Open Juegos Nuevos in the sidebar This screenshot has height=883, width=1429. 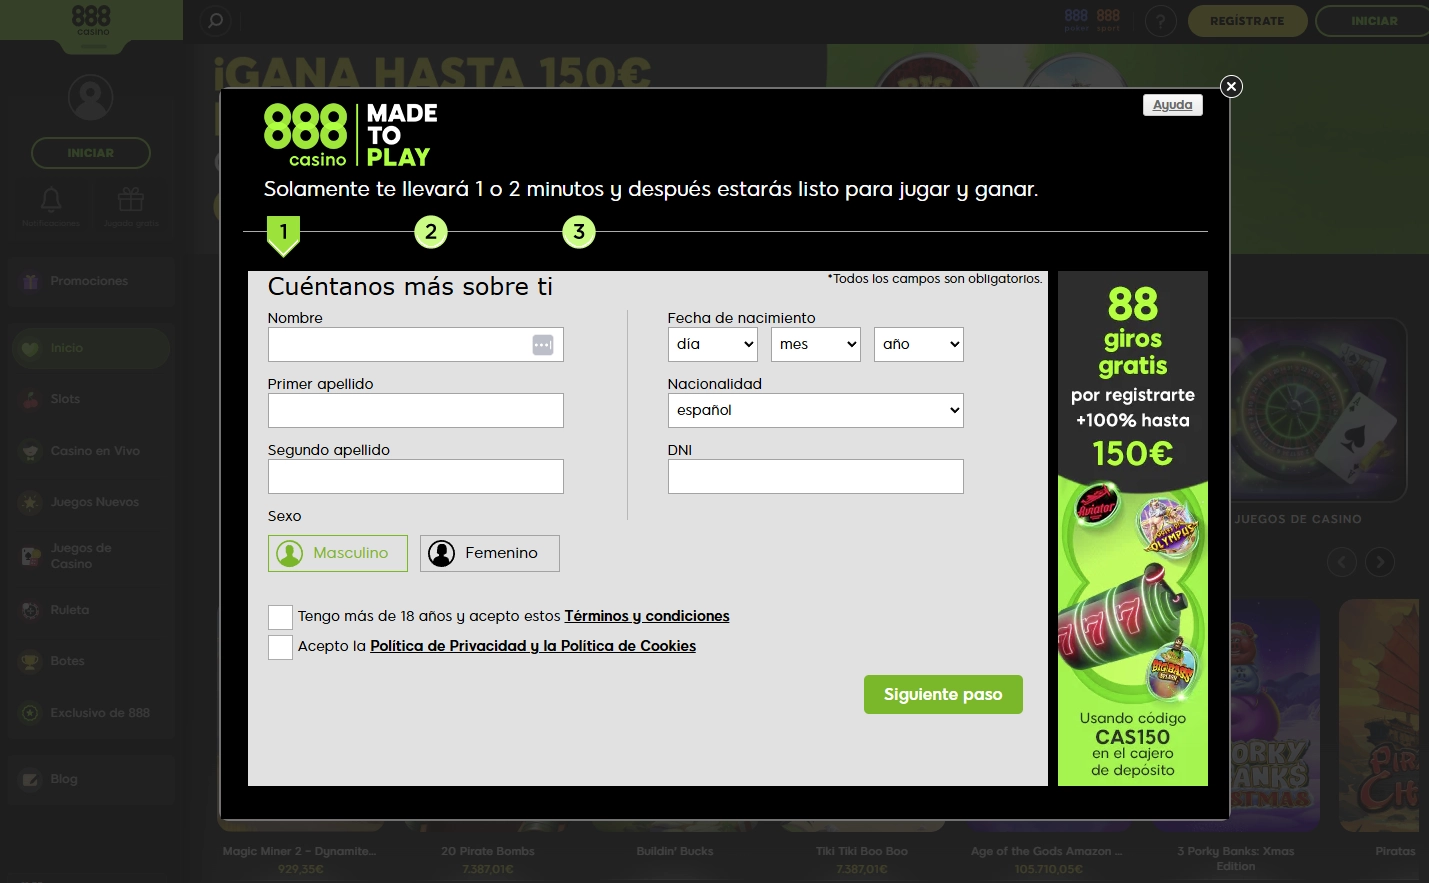point(91,502)
